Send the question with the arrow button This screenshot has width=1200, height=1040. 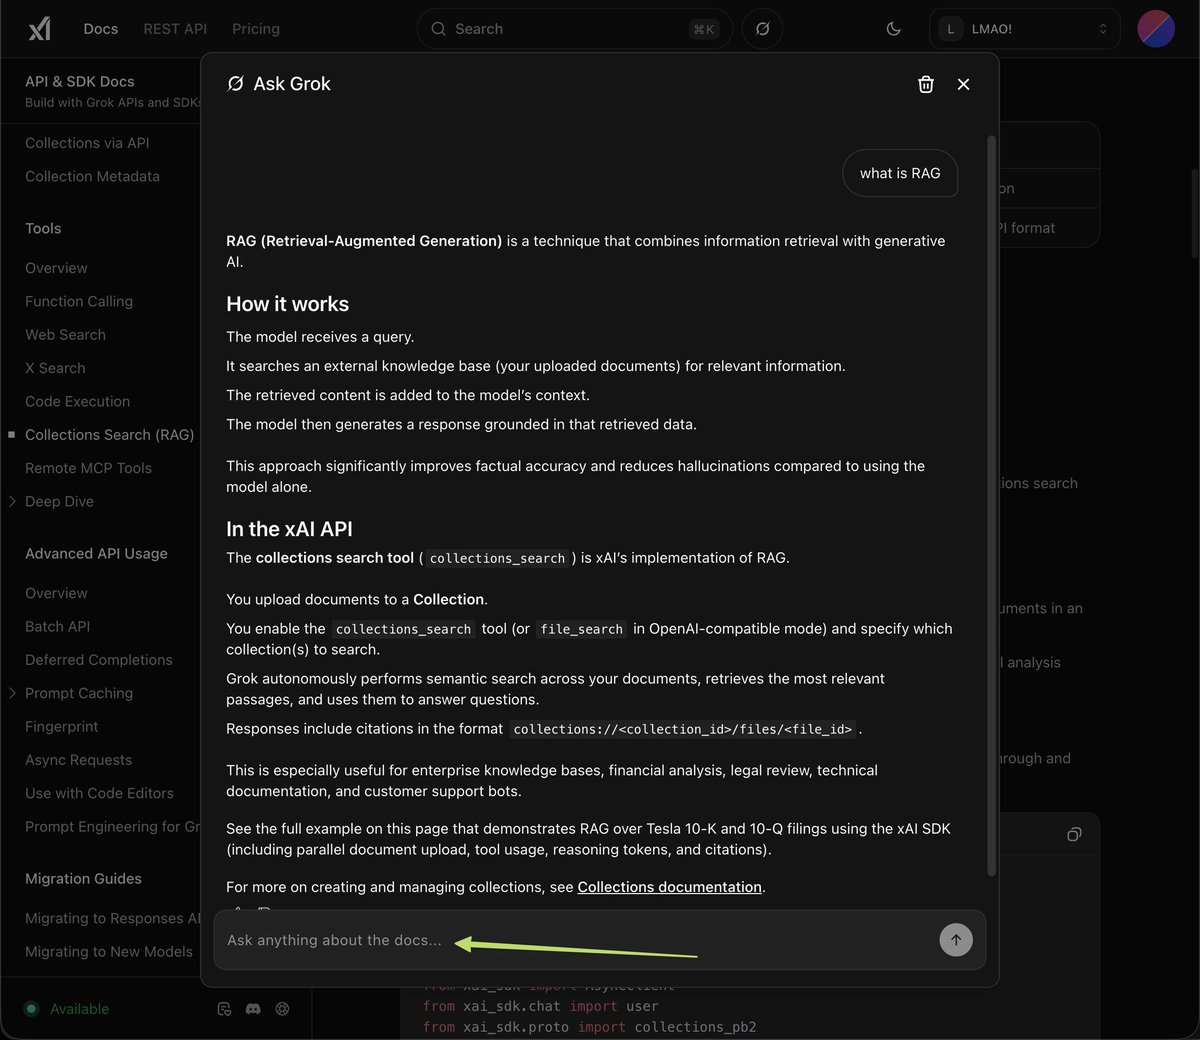(x=956, y=939)
